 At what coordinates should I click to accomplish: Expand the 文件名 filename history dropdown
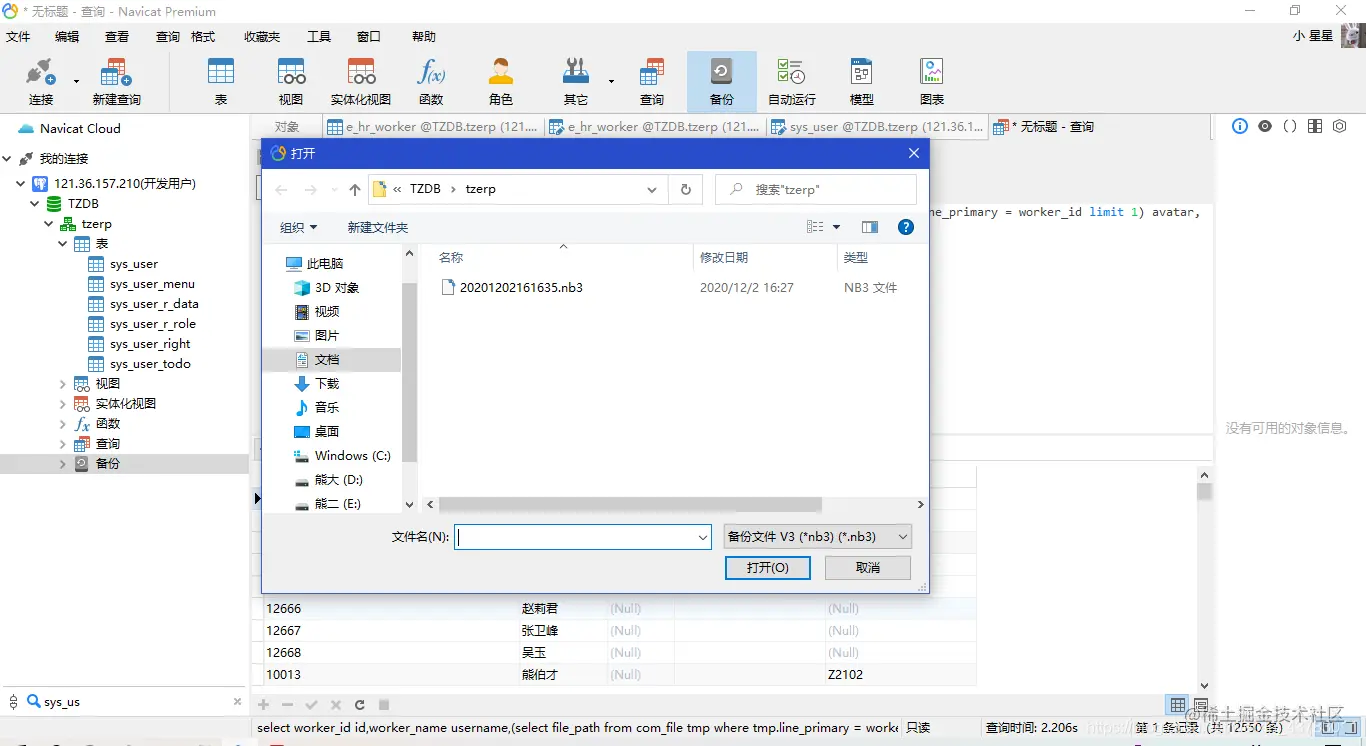[703, 537]
